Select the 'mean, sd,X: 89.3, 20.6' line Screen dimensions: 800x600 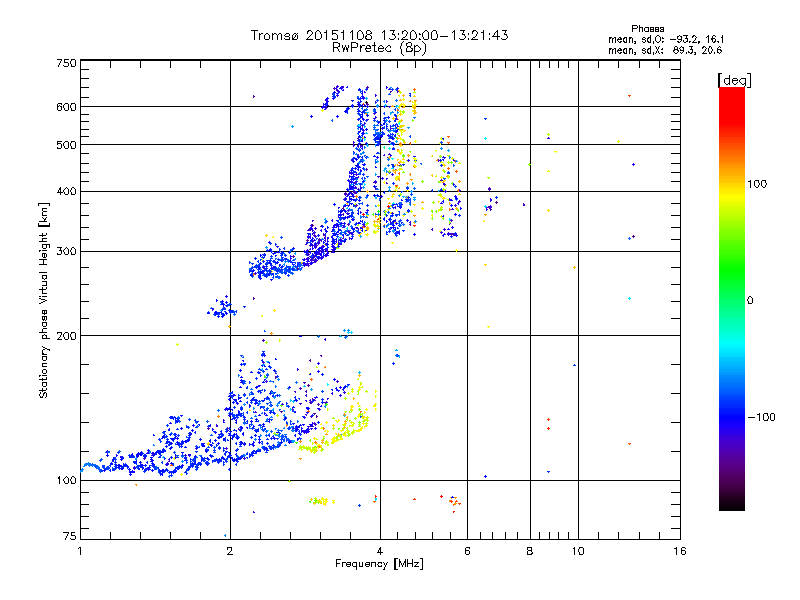[x=665, y=50]
